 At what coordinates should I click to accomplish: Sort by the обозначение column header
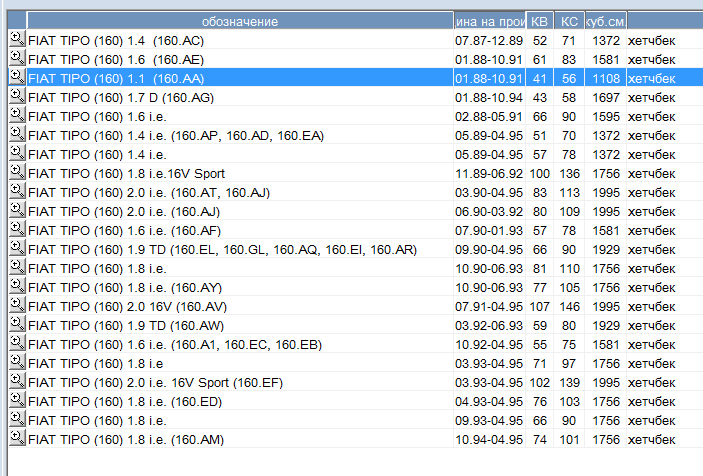click(x=239, y=21)
